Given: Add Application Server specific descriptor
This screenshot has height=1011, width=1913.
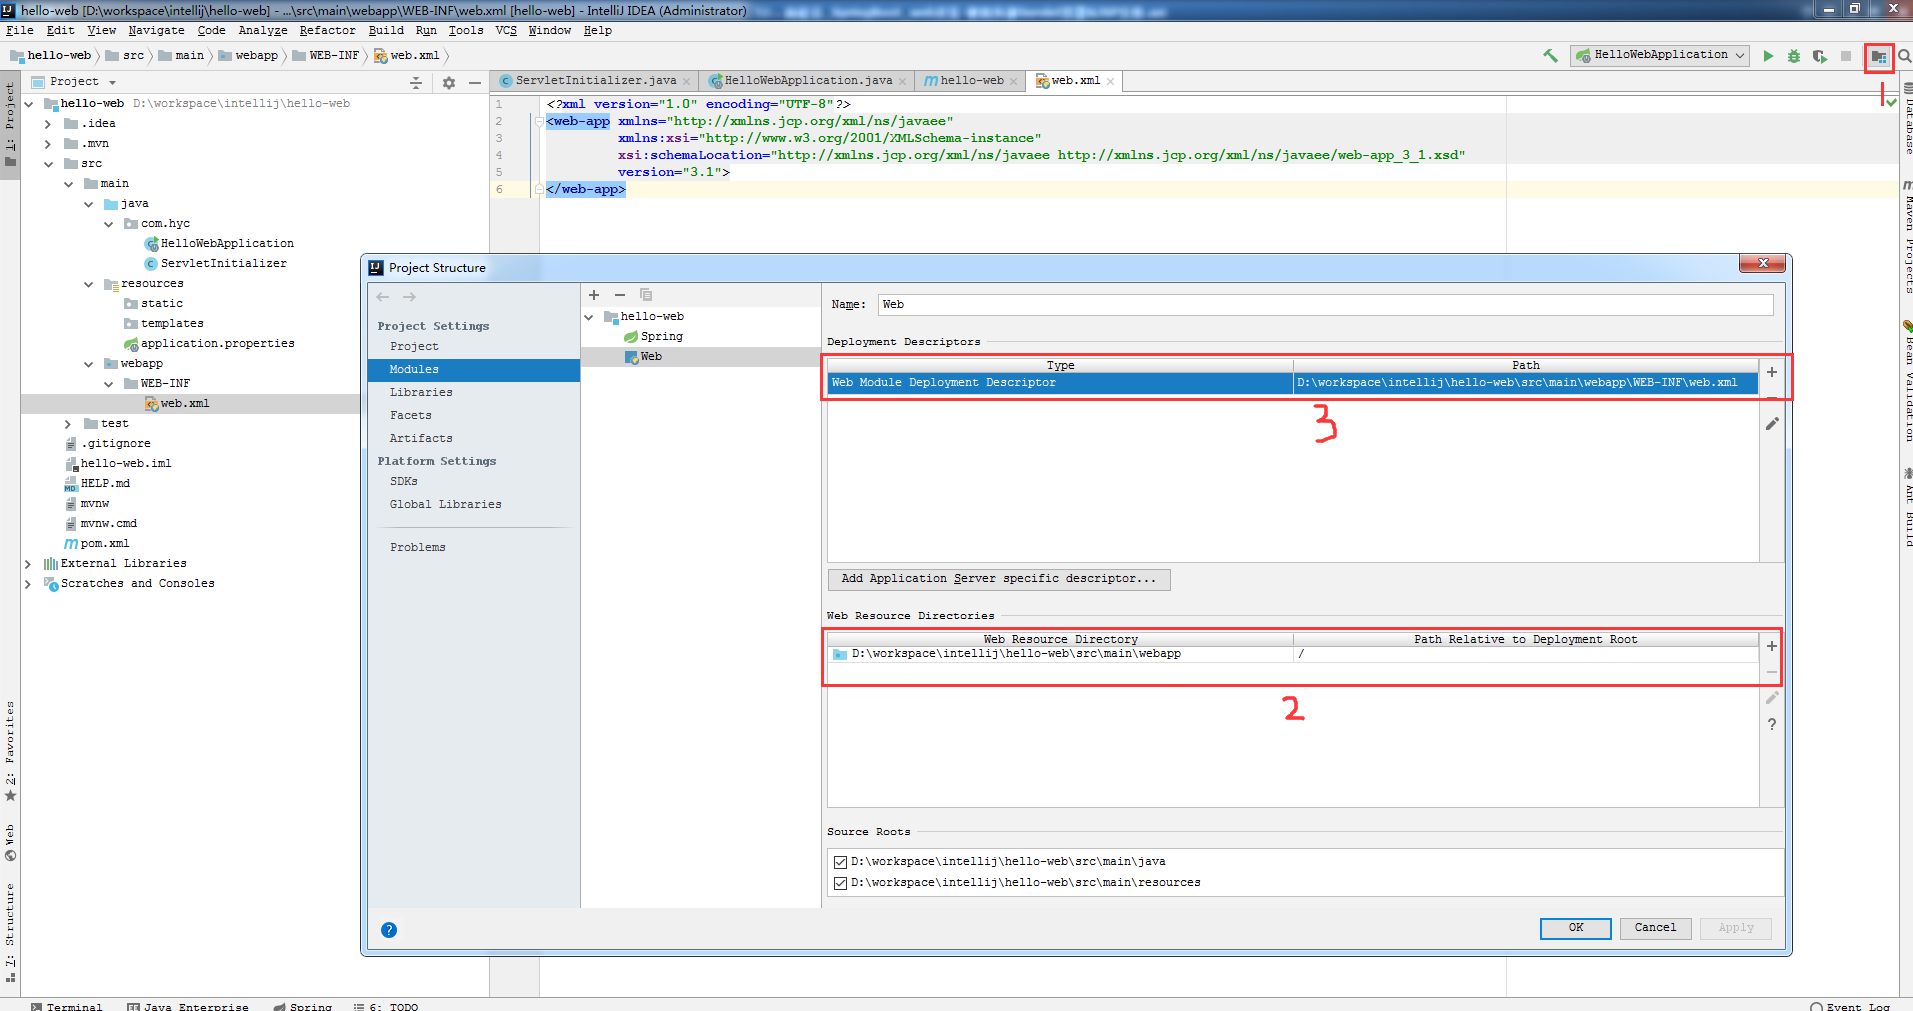Looking at the screenshot, I should click(x=999, y=579).
